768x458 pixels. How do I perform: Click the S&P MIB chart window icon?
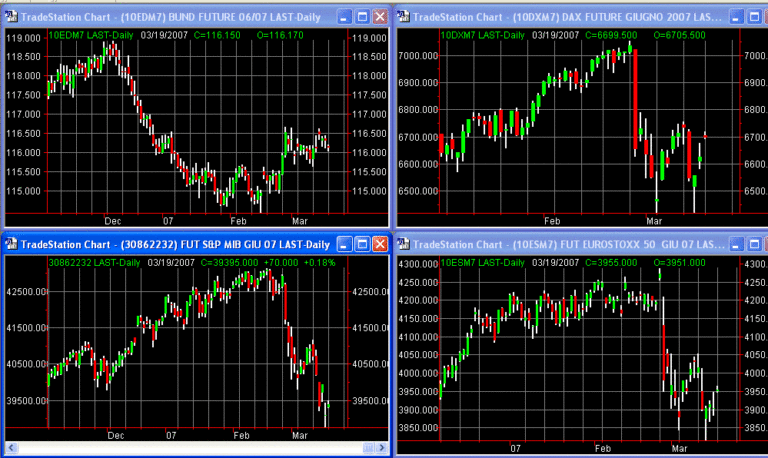11,244
